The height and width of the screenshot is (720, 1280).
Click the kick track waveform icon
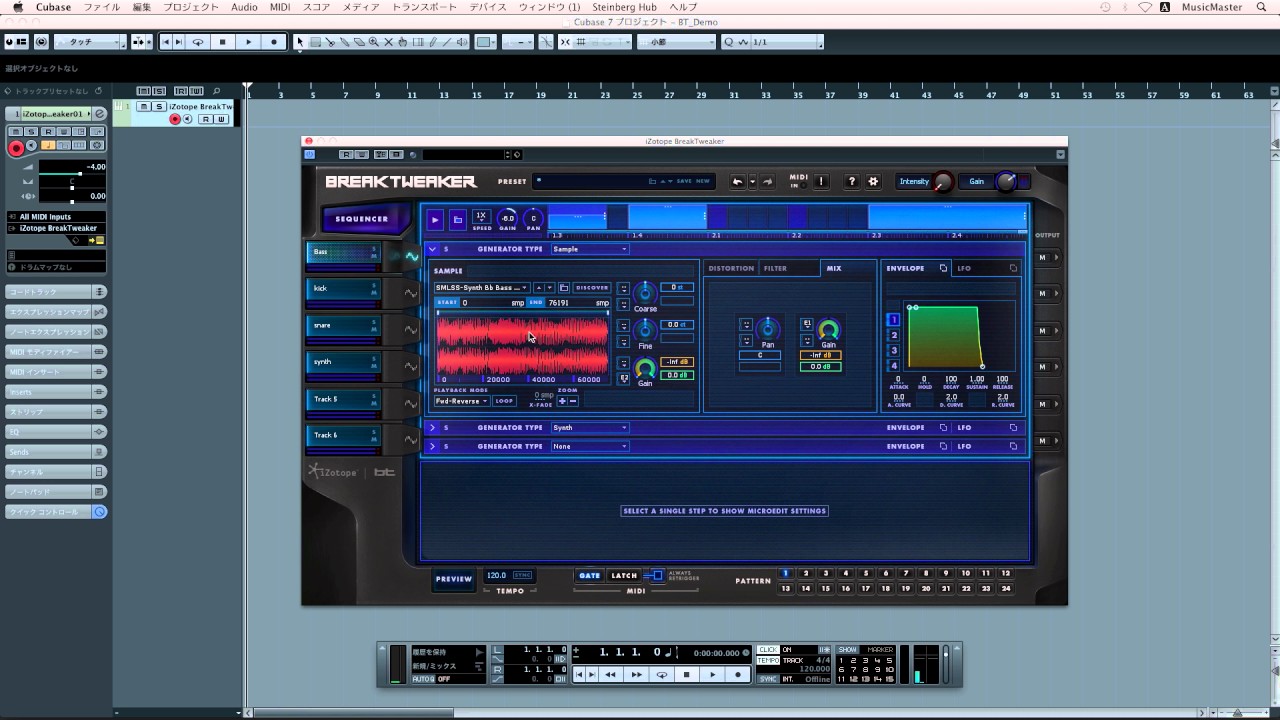tap(411, 293)
